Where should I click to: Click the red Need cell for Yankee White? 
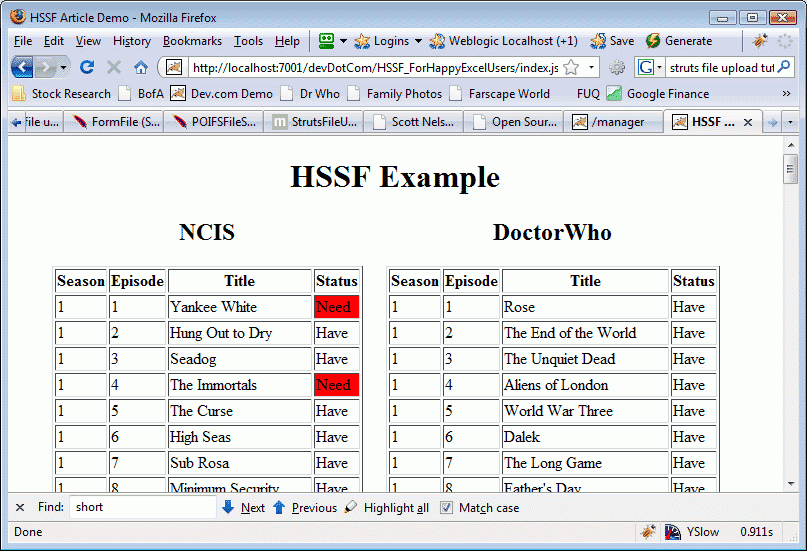pyautogui.click(x=337, y=307)
